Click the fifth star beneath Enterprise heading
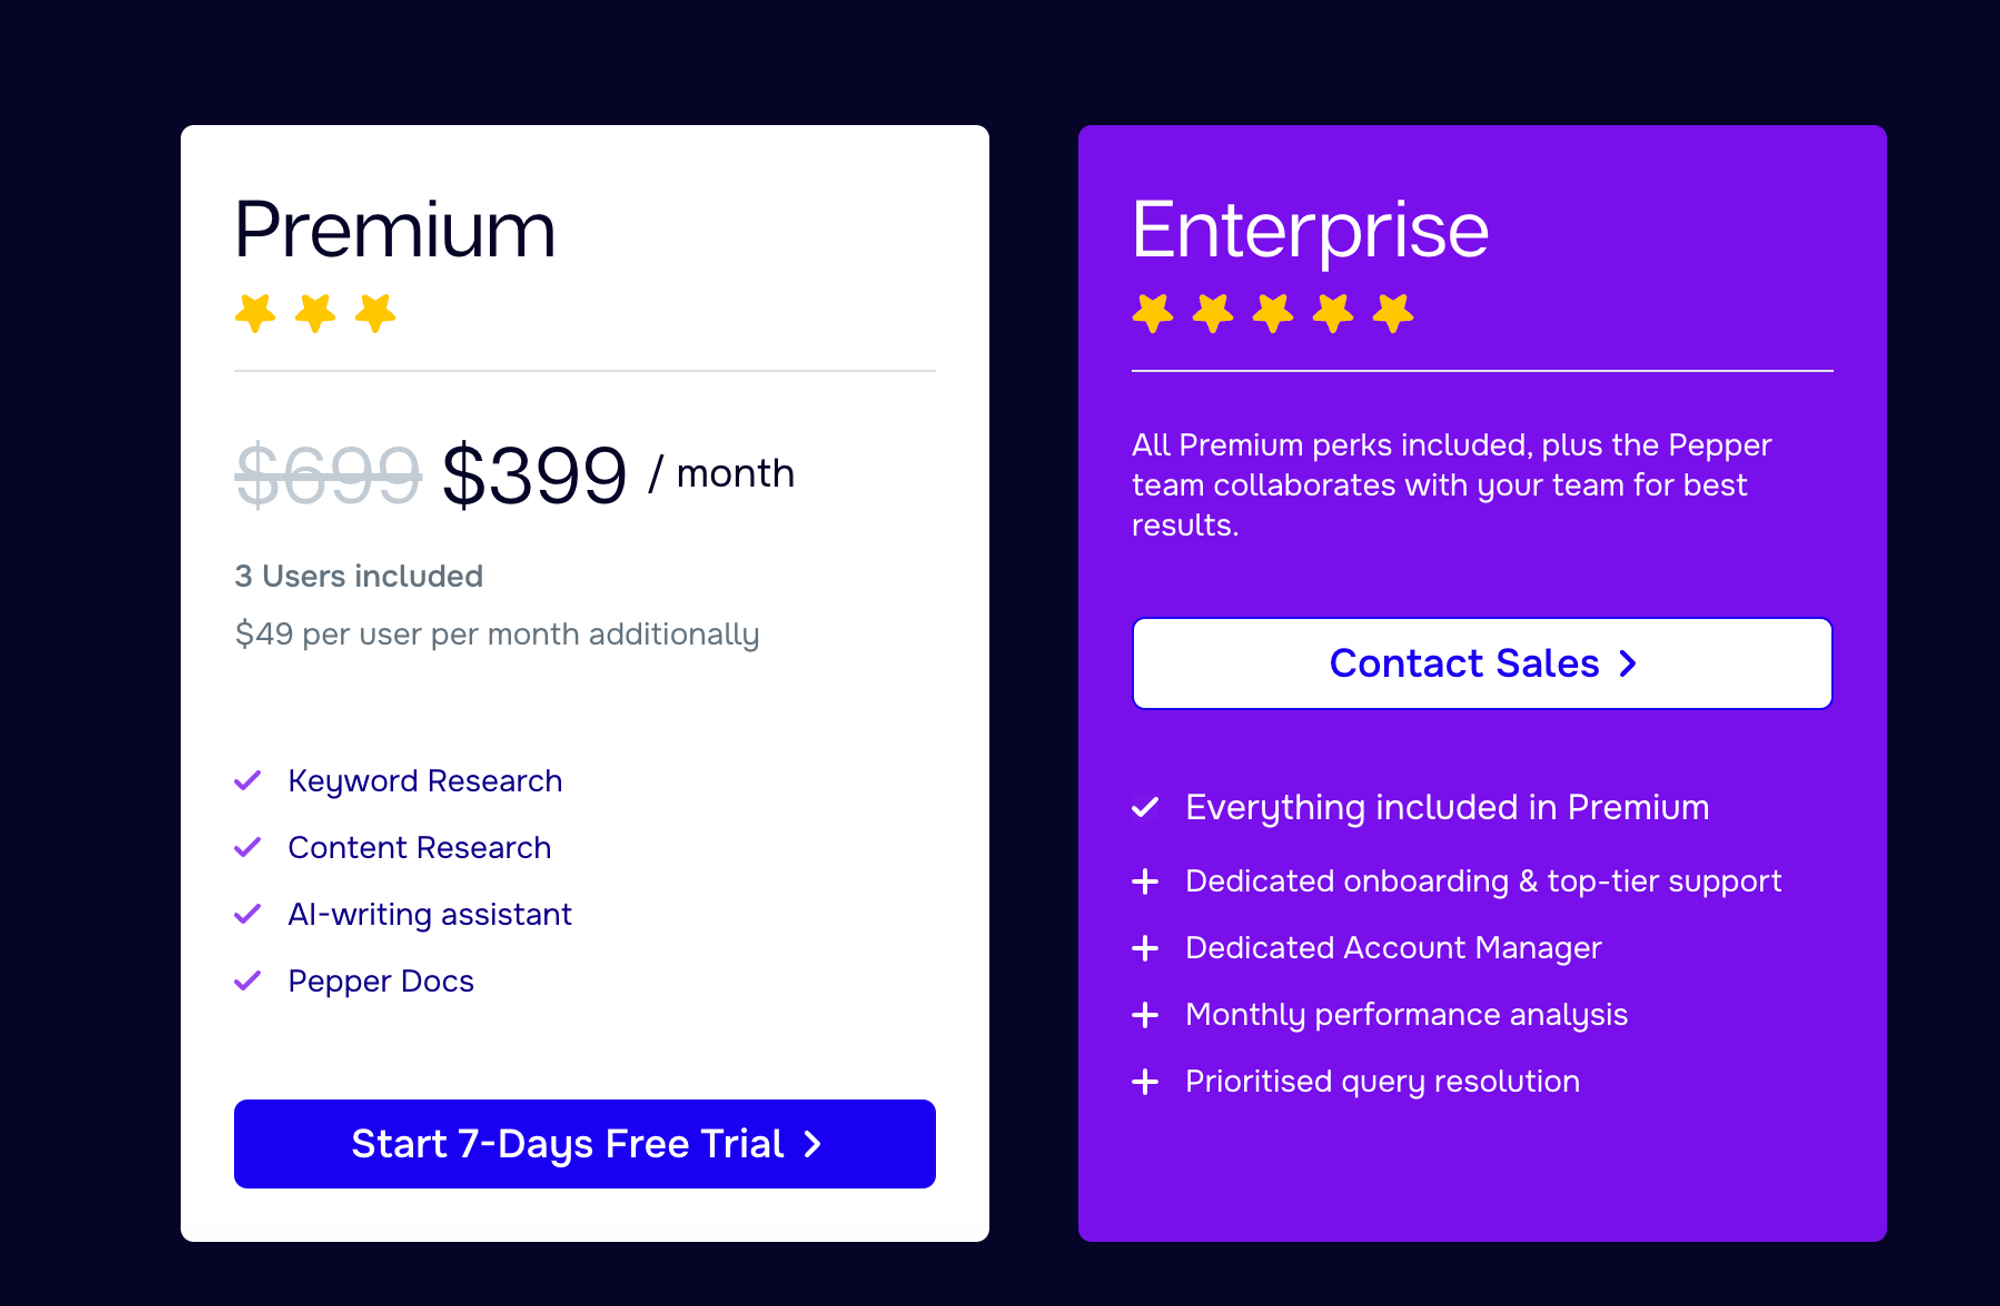This screenshot has width=2000, height=1306. 1392,313
